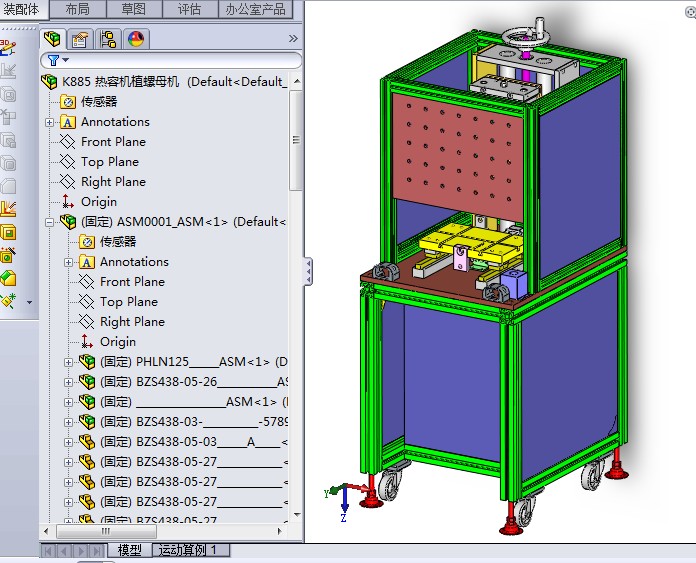696x563 pixels.
Task: Switch to 运动算例 1 bottom tab
Action: (x=189, y=550)
